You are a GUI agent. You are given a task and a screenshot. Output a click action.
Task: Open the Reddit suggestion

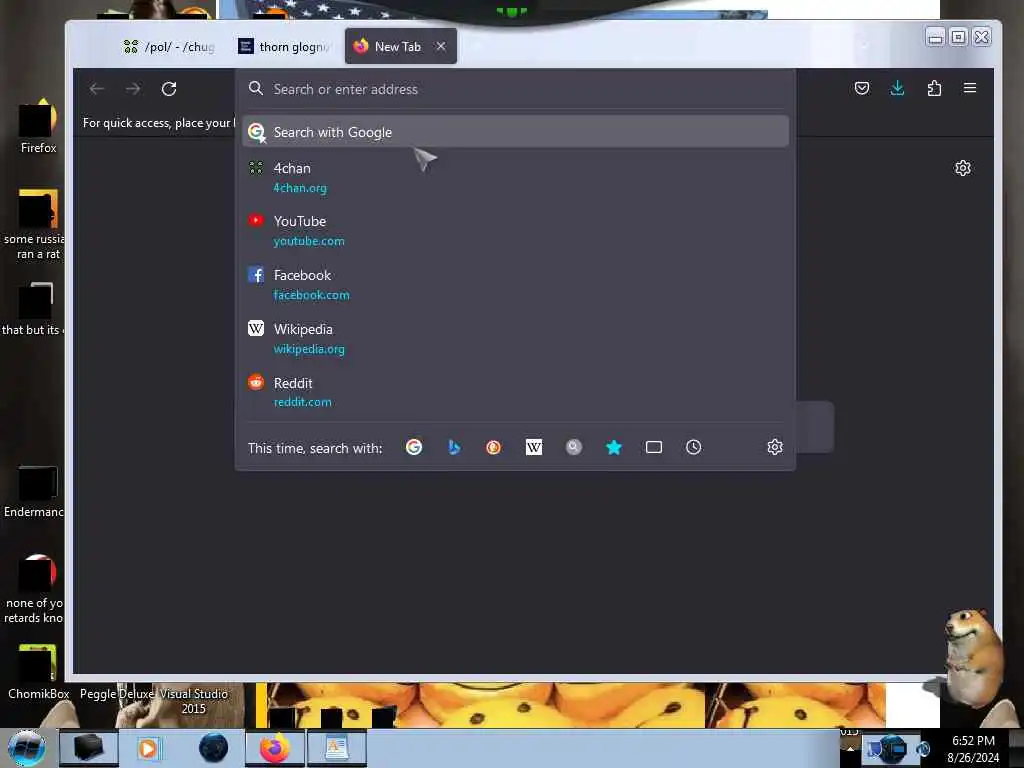pos(515,392)
